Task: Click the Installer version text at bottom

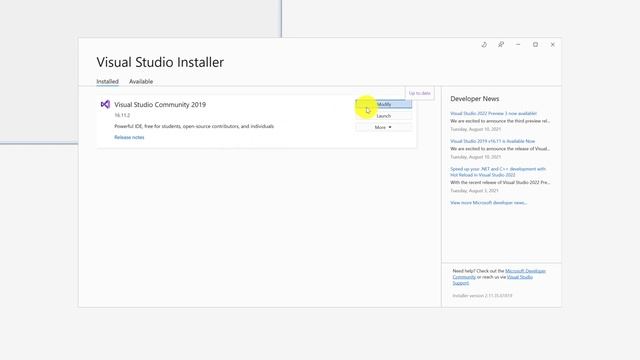Action: coord(482,296)
